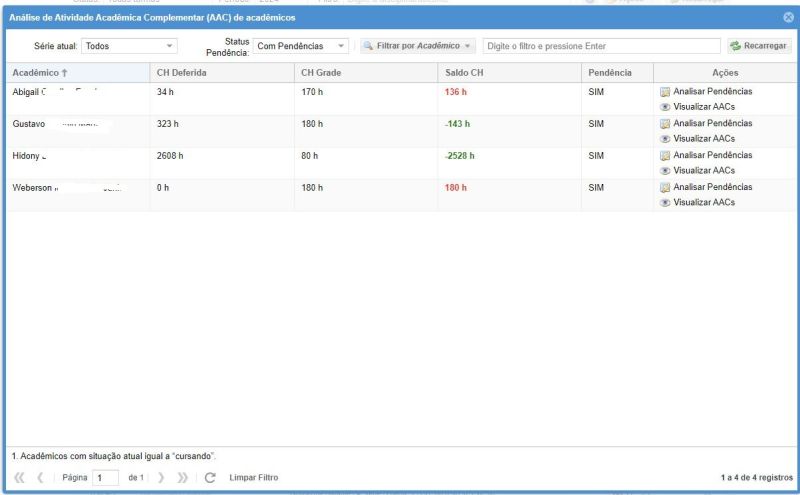Click Limpar Filtro link
Viewport: 800px width, 495px height.
click(x=254, y=478)
